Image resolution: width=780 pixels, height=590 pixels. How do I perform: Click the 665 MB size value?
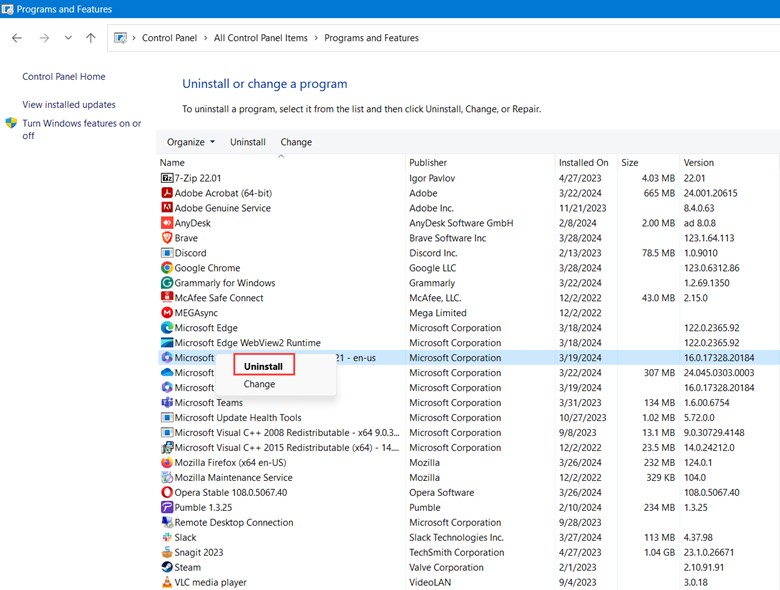click(x=659, y=193)
